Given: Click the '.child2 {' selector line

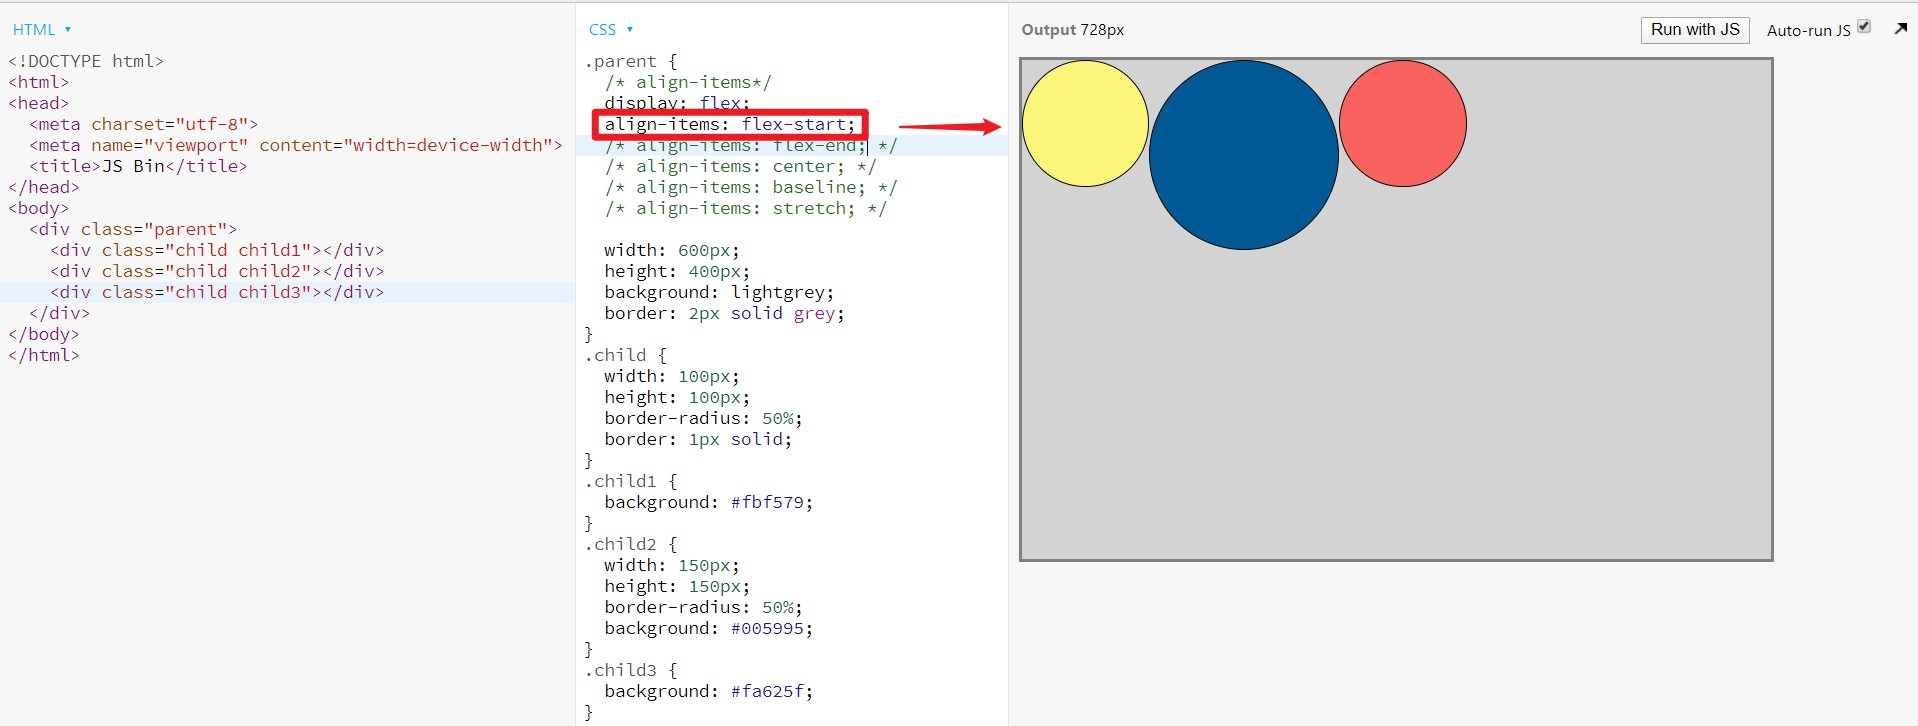Looking at the screenshot, I should (631, 544).
